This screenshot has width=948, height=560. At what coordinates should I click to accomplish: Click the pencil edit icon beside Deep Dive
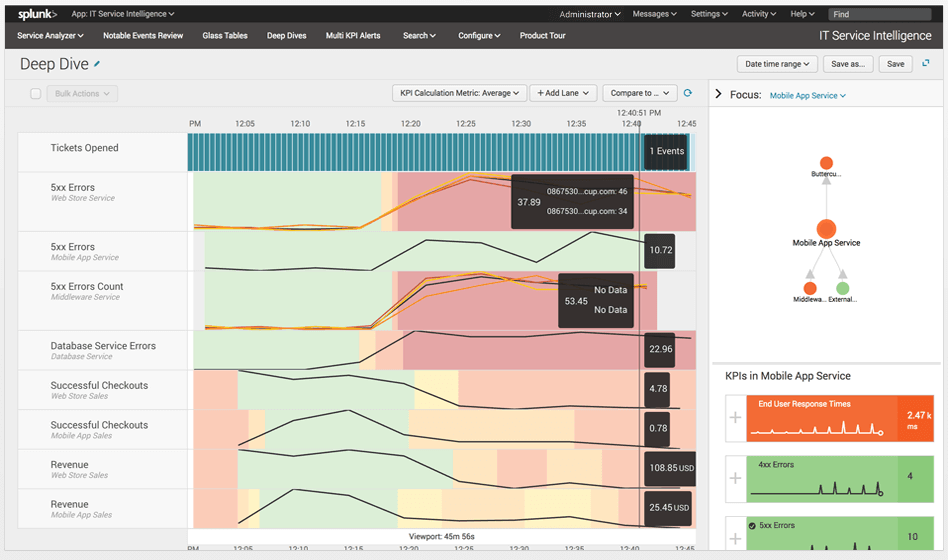pos(97,63)
